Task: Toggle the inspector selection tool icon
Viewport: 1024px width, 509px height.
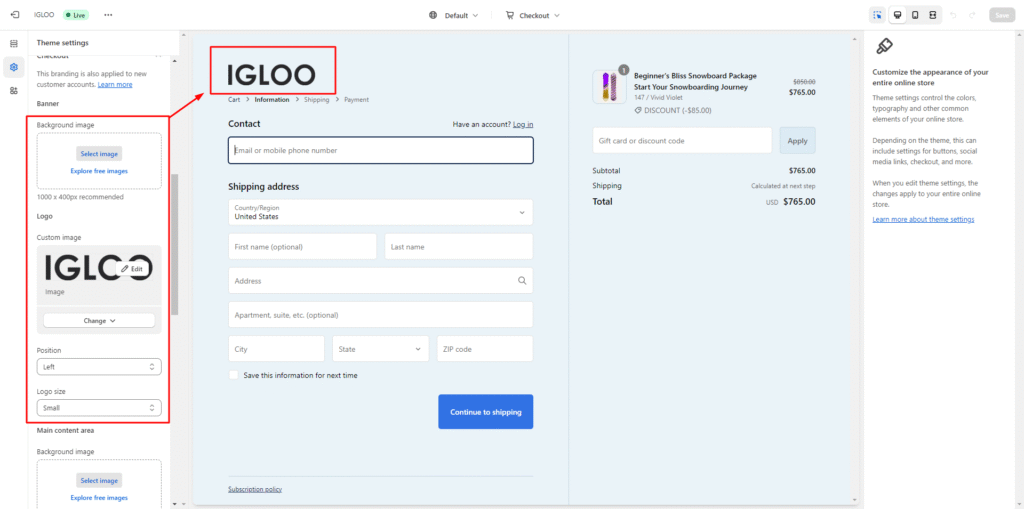Action: pyautogui.click(x=877, y=15)
